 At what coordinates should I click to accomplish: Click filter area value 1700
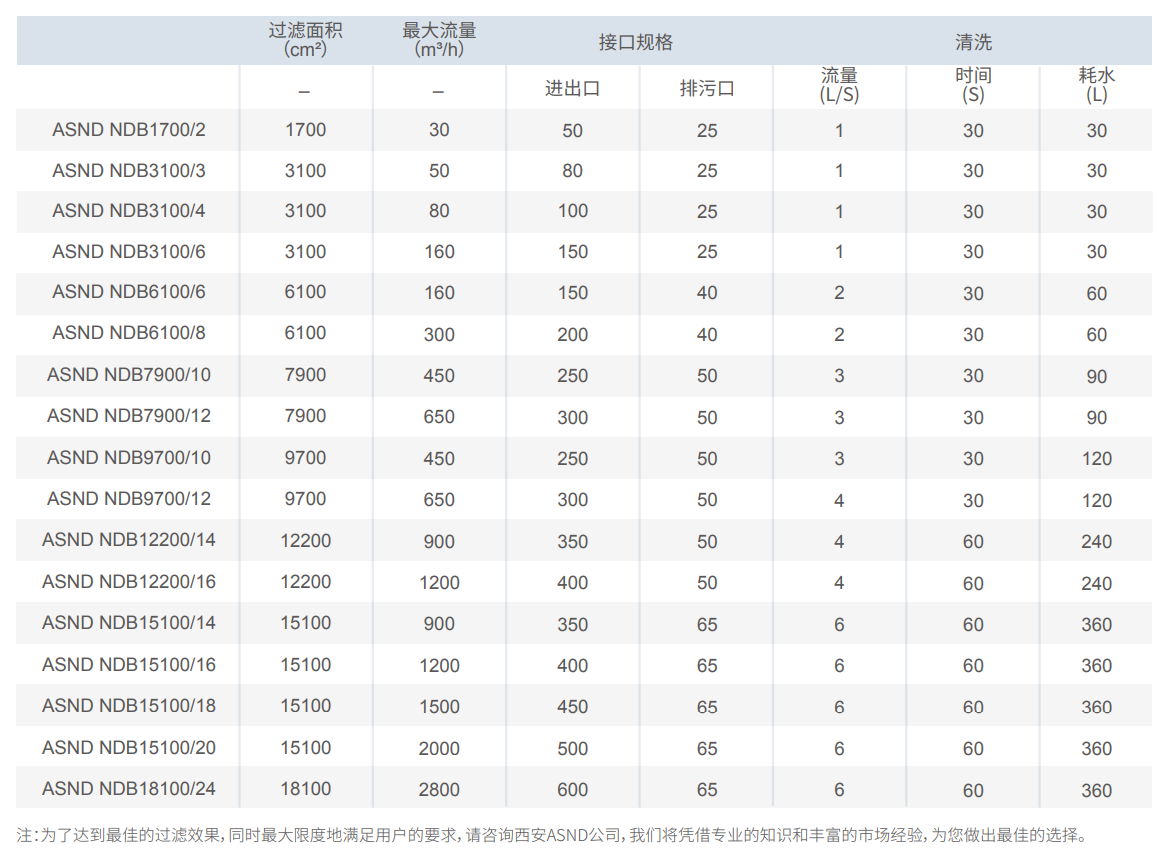coord(305,130)
